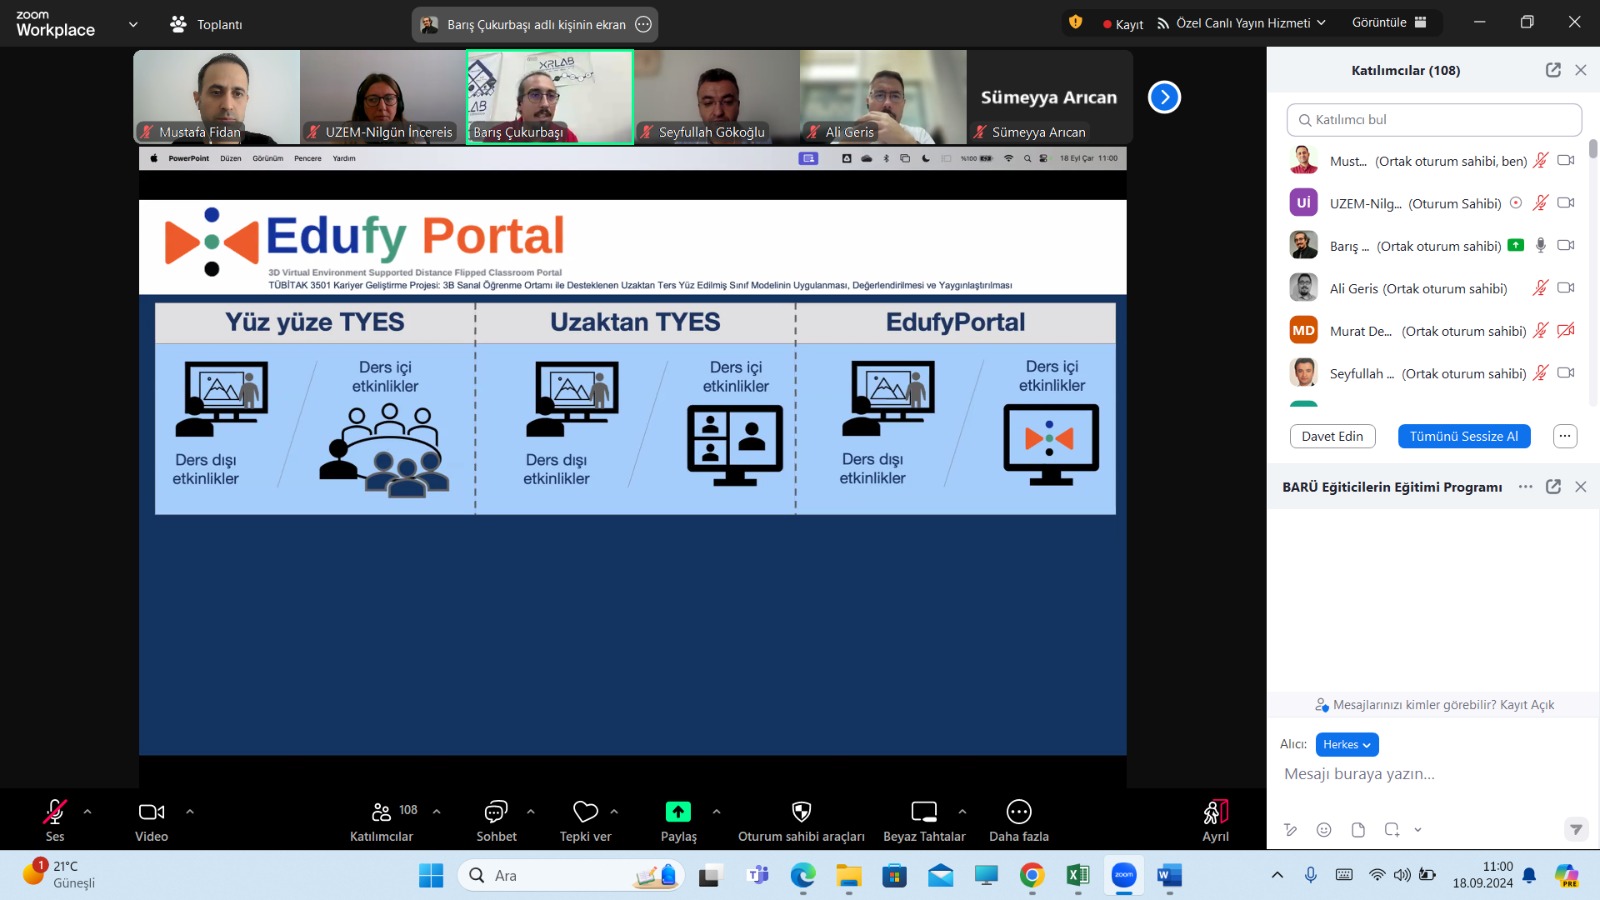The height and width of the screenshot is (900, 1600).
Task: Open Excel from the taskbar
Action: tap(1078, 875)
